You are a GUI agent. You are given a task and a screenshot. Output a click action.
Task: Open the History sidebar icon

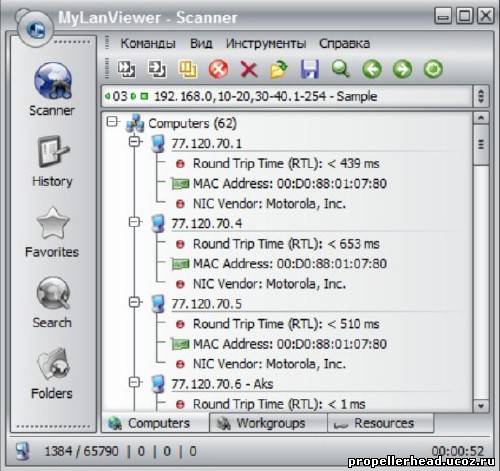tap(53, 152)
